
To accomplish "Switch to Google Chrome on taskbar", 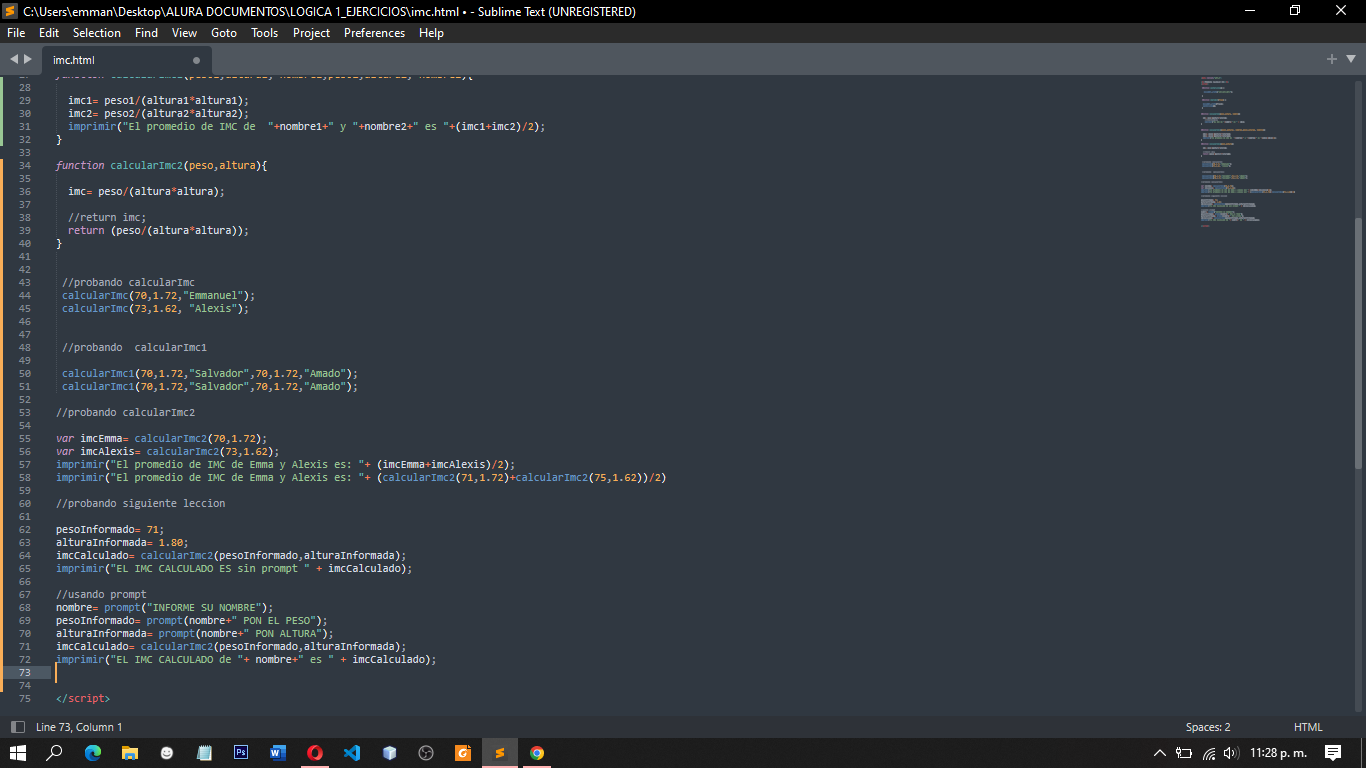I will coord(537,753).
